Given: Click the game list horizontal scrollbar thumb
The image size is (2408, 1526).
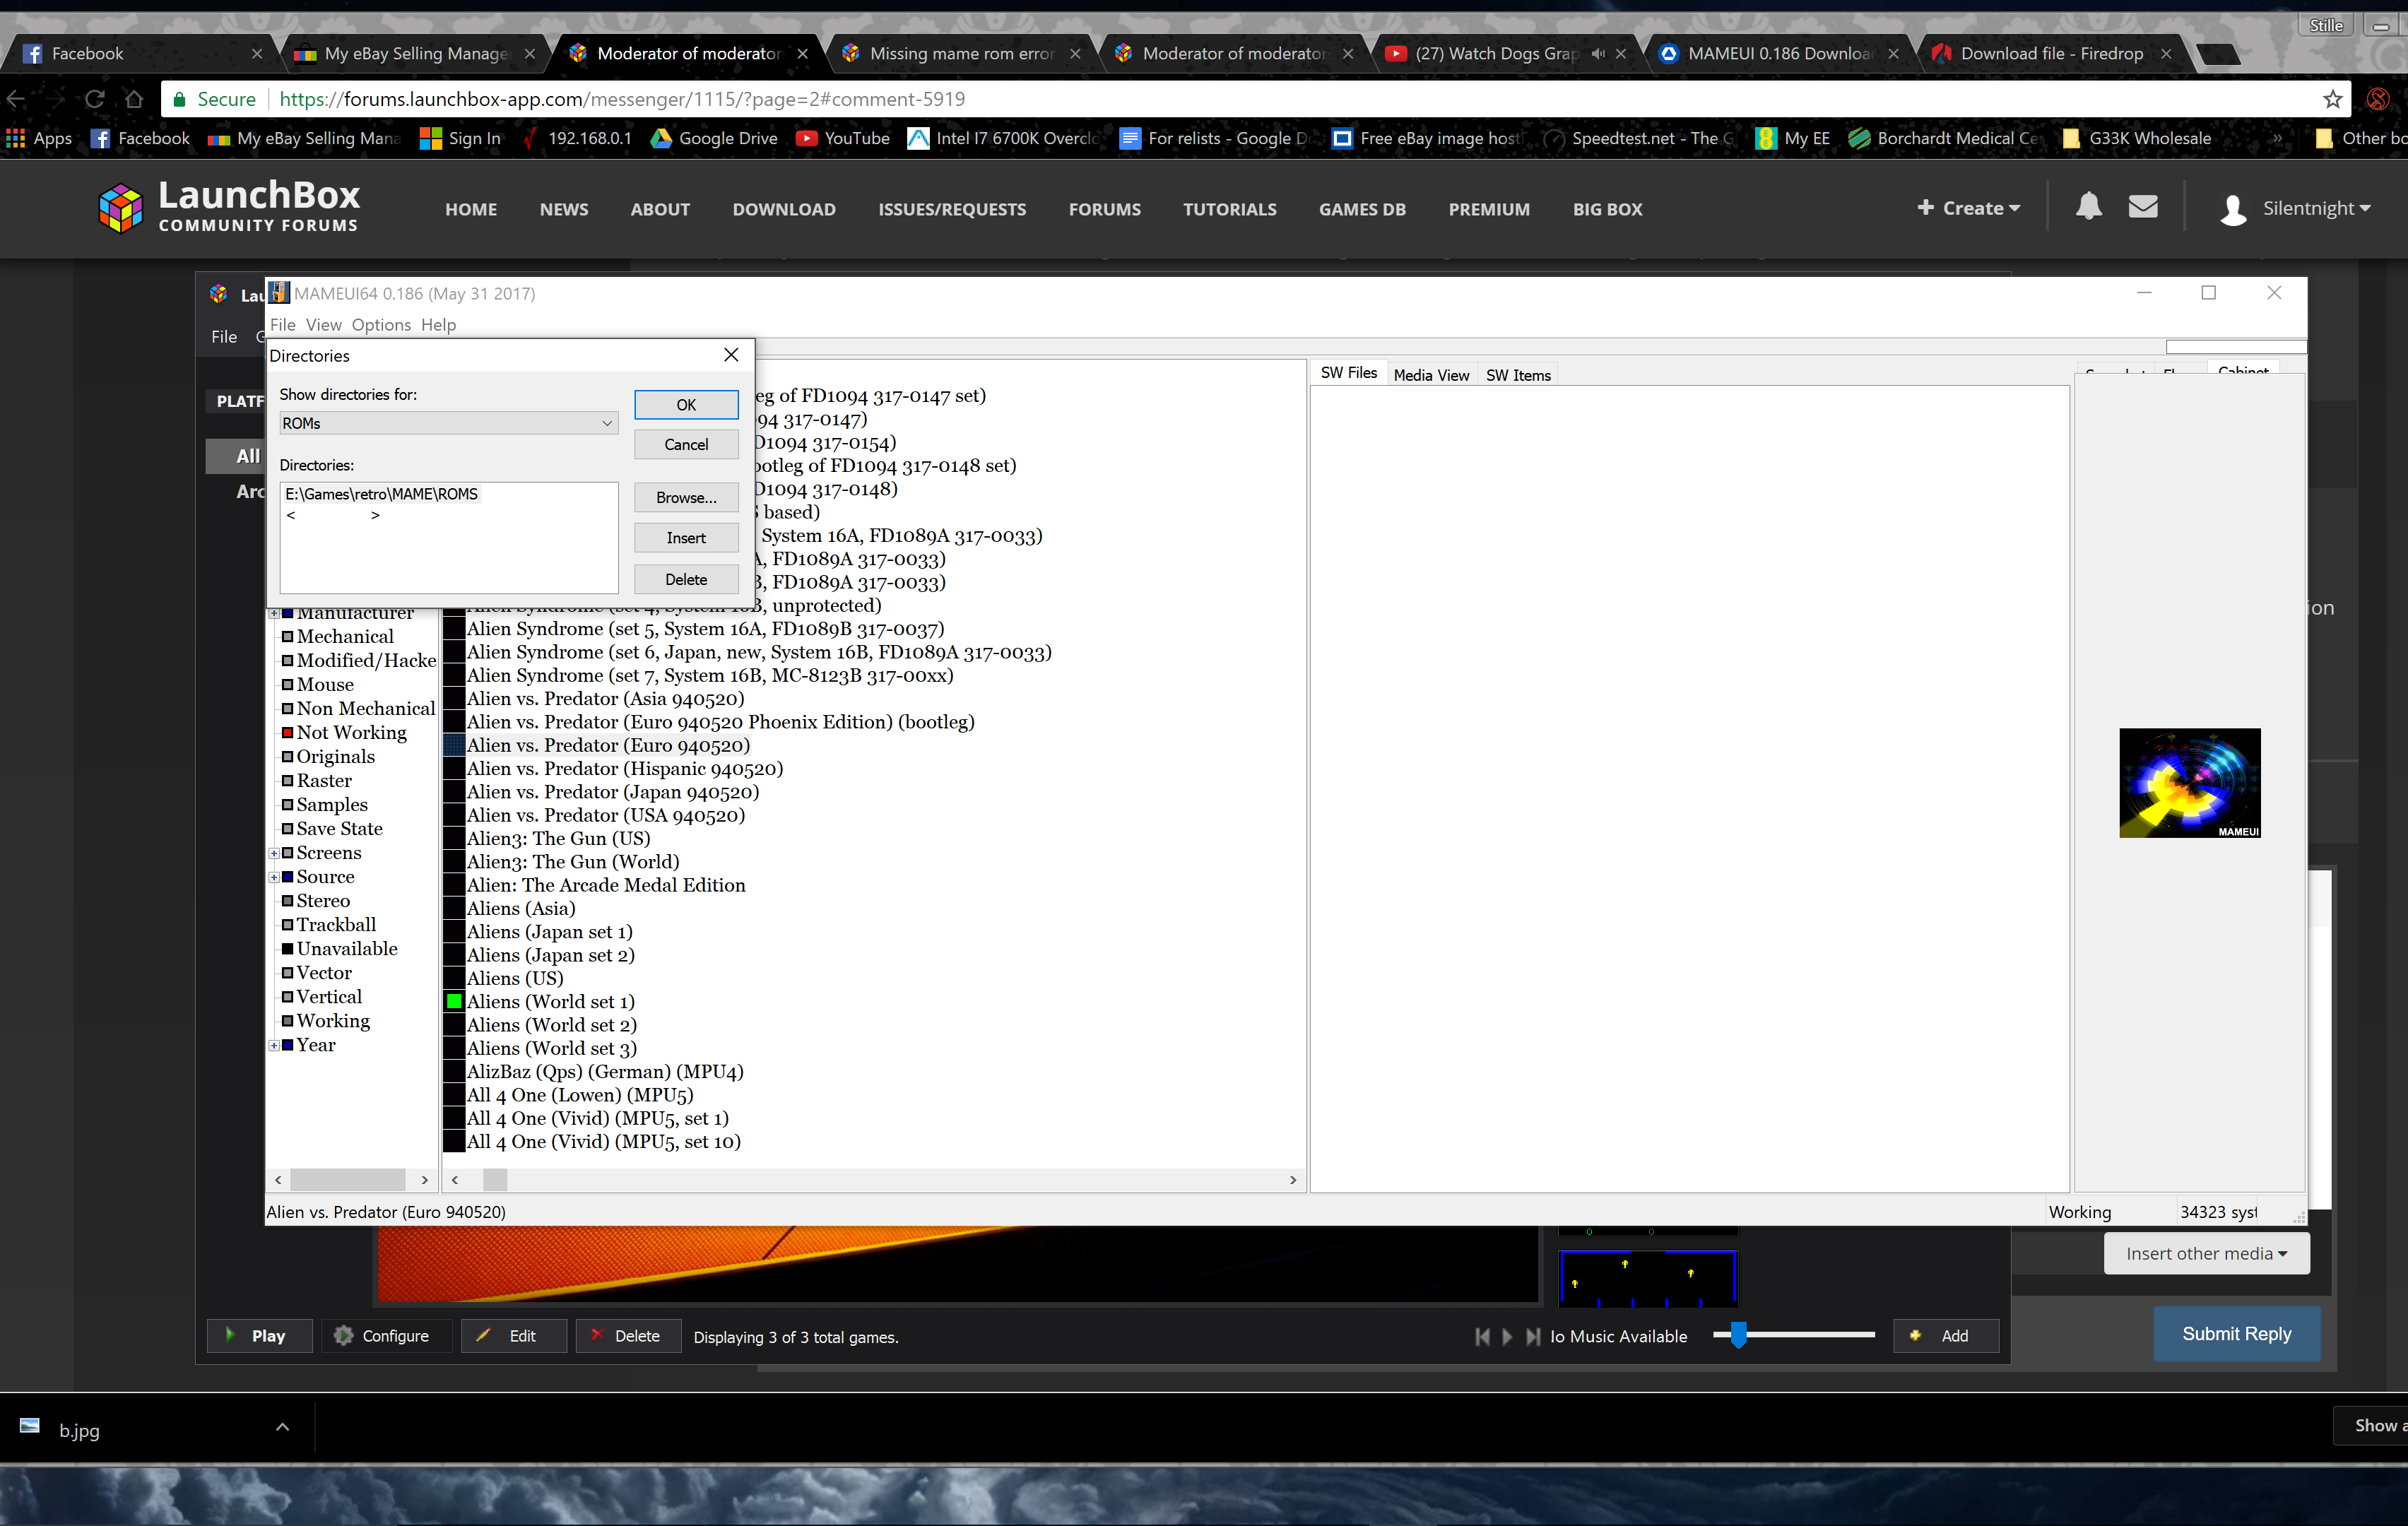Looking at the screenshot, I should [x=495, y=1180].
